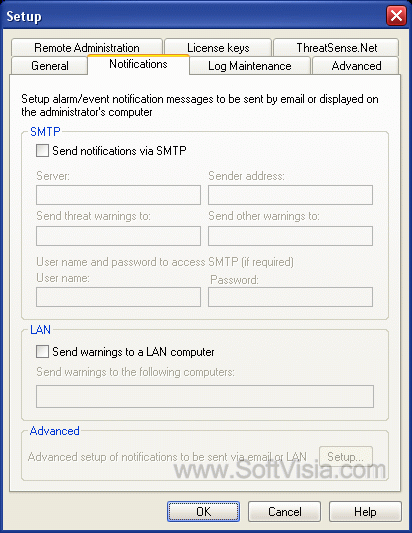Switch to the Remote Administration tab

[87, 48]
